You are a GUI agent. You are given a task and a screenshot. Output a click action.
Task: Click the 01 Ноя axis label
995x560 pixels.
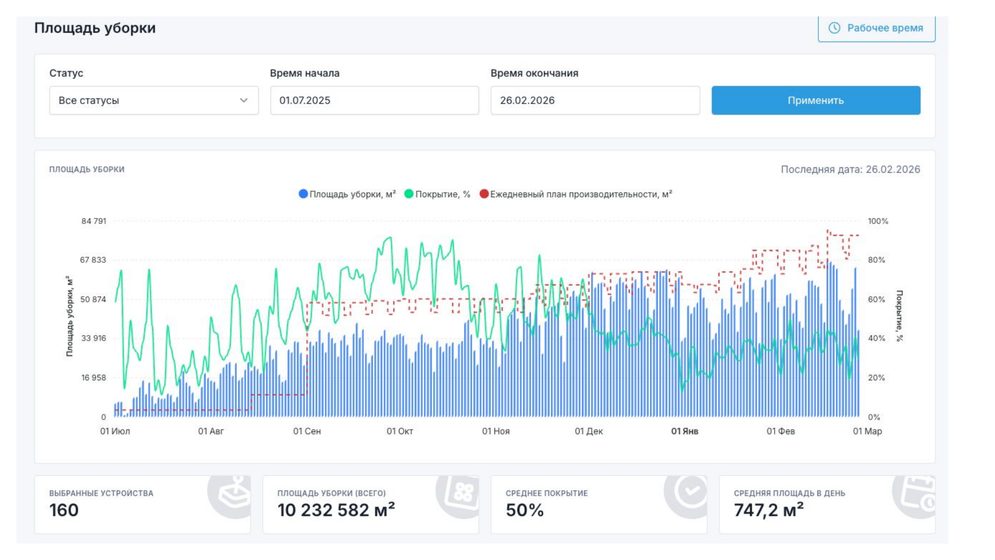[496, 431]
